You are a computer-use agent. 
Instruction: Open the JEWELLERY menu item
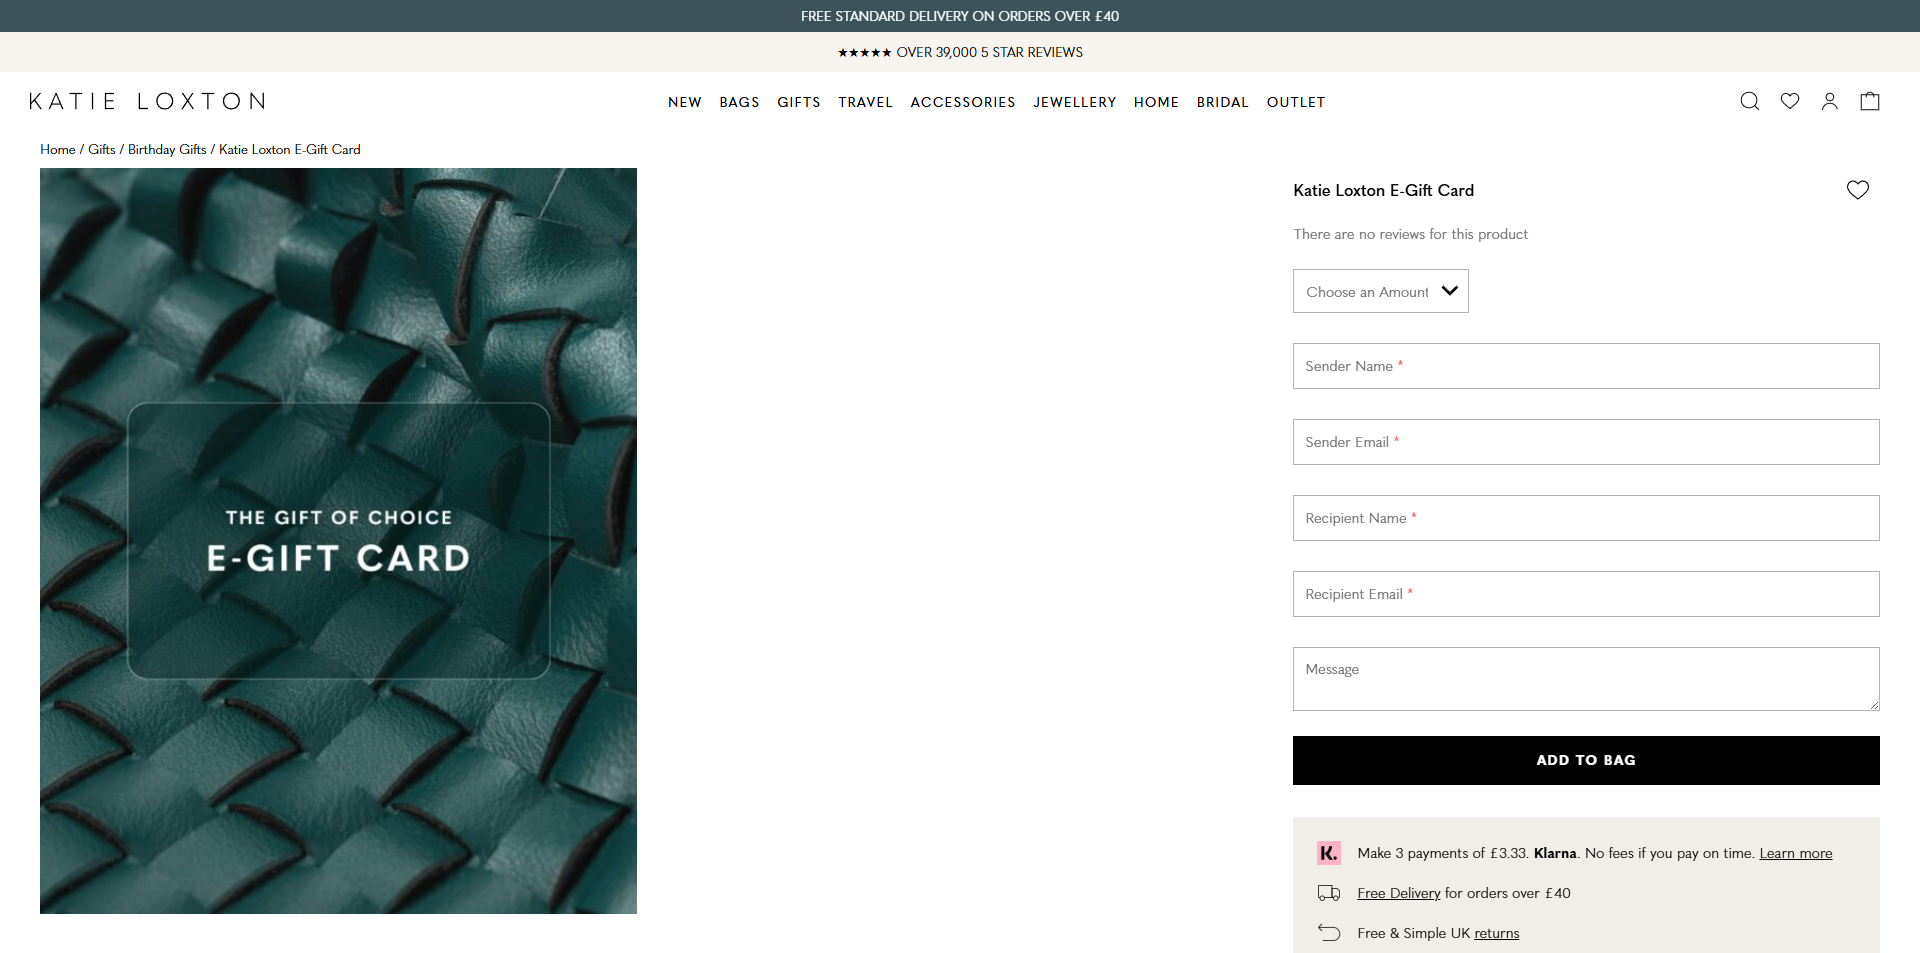[x=1074, y=102]
